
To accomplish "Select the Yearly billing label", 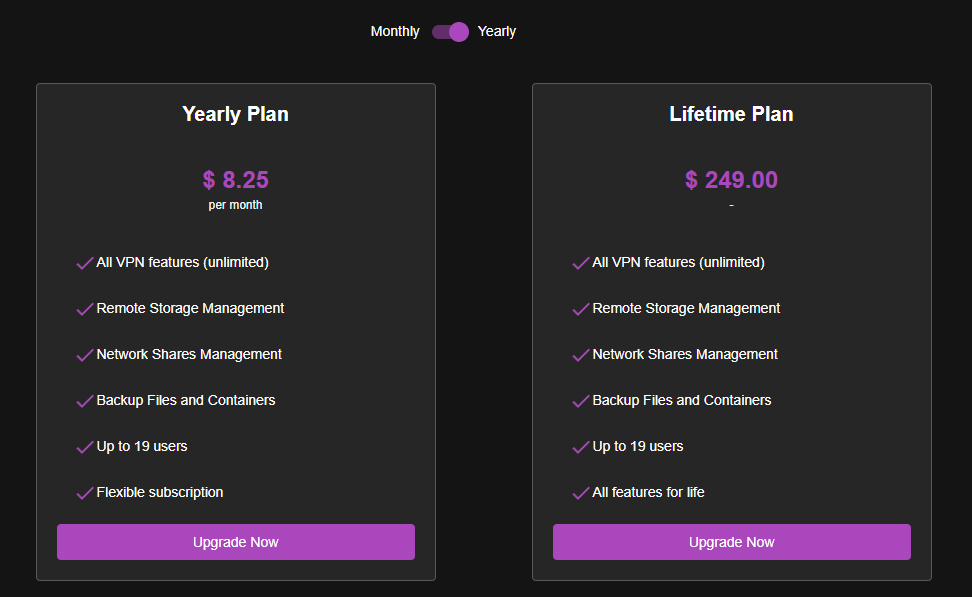I will 497,32.
